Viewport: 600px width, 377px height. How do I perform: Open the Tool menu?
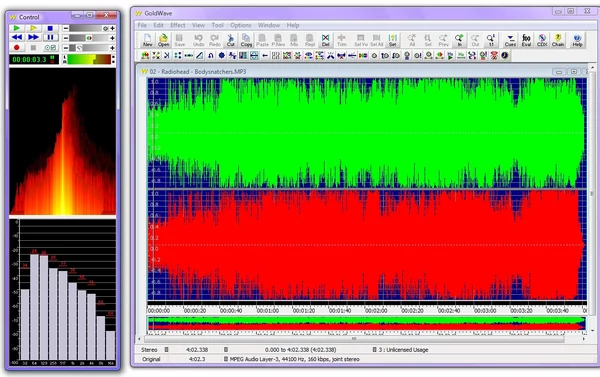click(217, 25)
